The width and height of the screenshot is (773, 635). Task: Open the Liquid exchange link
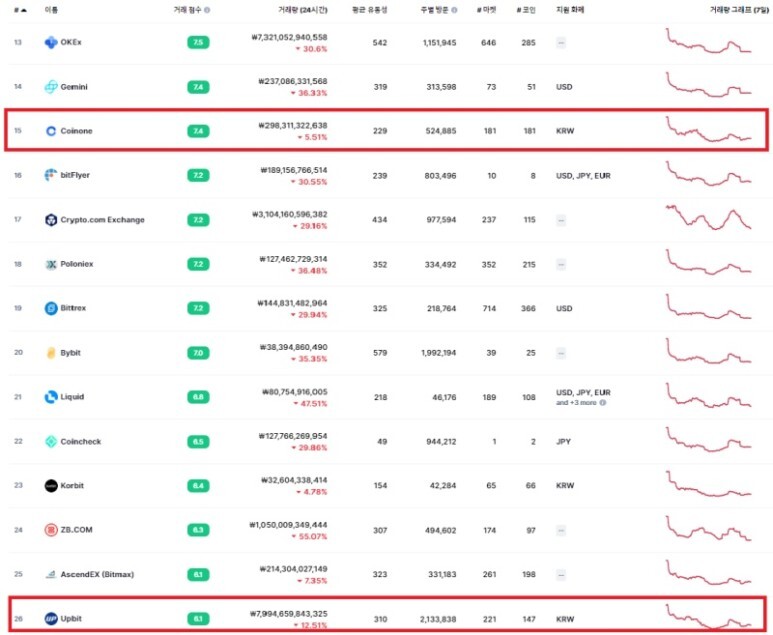click(72, 397)
